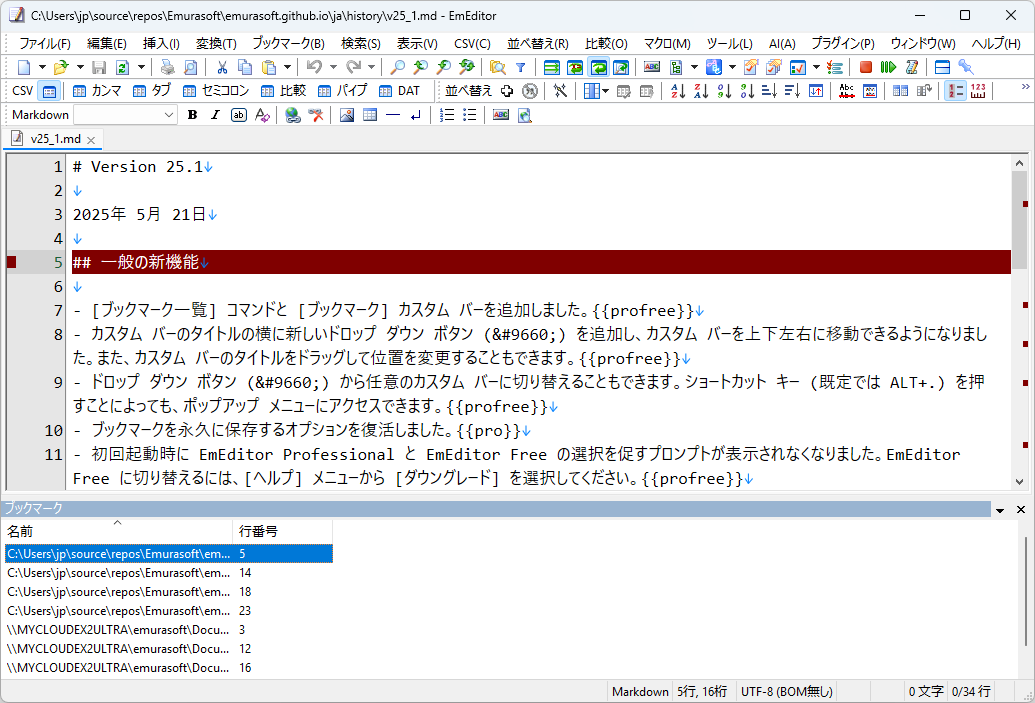The width and height of the screenshot is (1035, 703).
Task: Click the bookmark marker on line 5
Action: (11, 263)
